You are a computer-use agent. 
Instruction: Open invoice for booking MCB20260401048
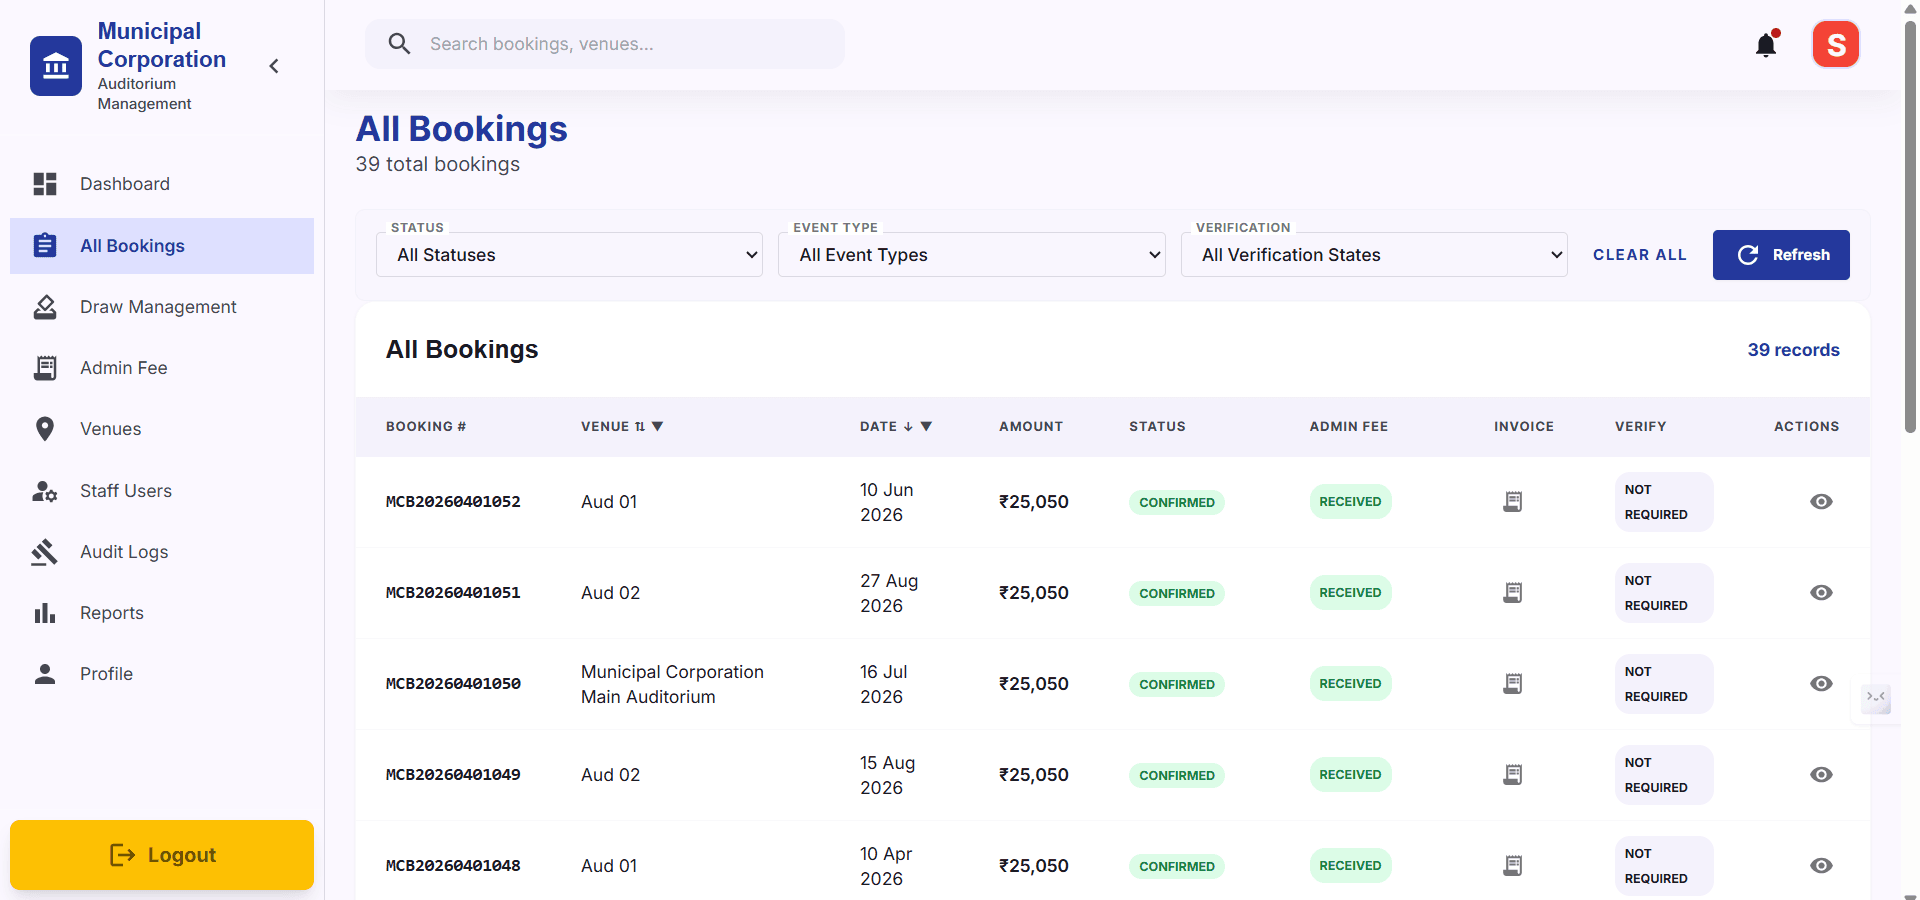pyautogui.click(x=1513, y=866)
